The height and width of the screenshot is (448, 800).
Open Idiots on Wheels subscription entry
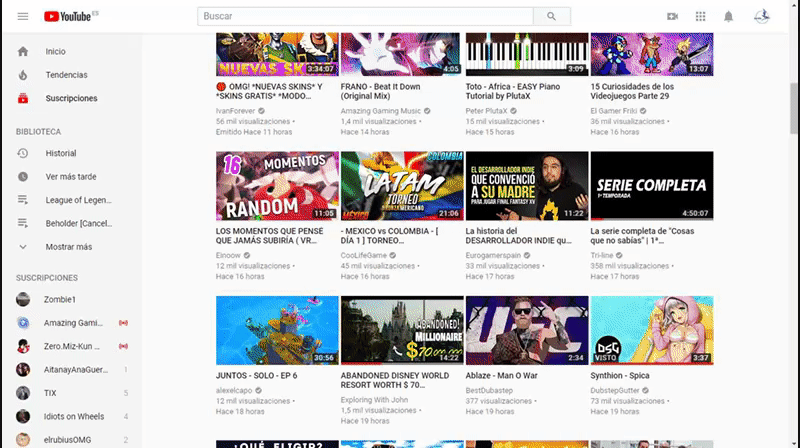(71, 416)
